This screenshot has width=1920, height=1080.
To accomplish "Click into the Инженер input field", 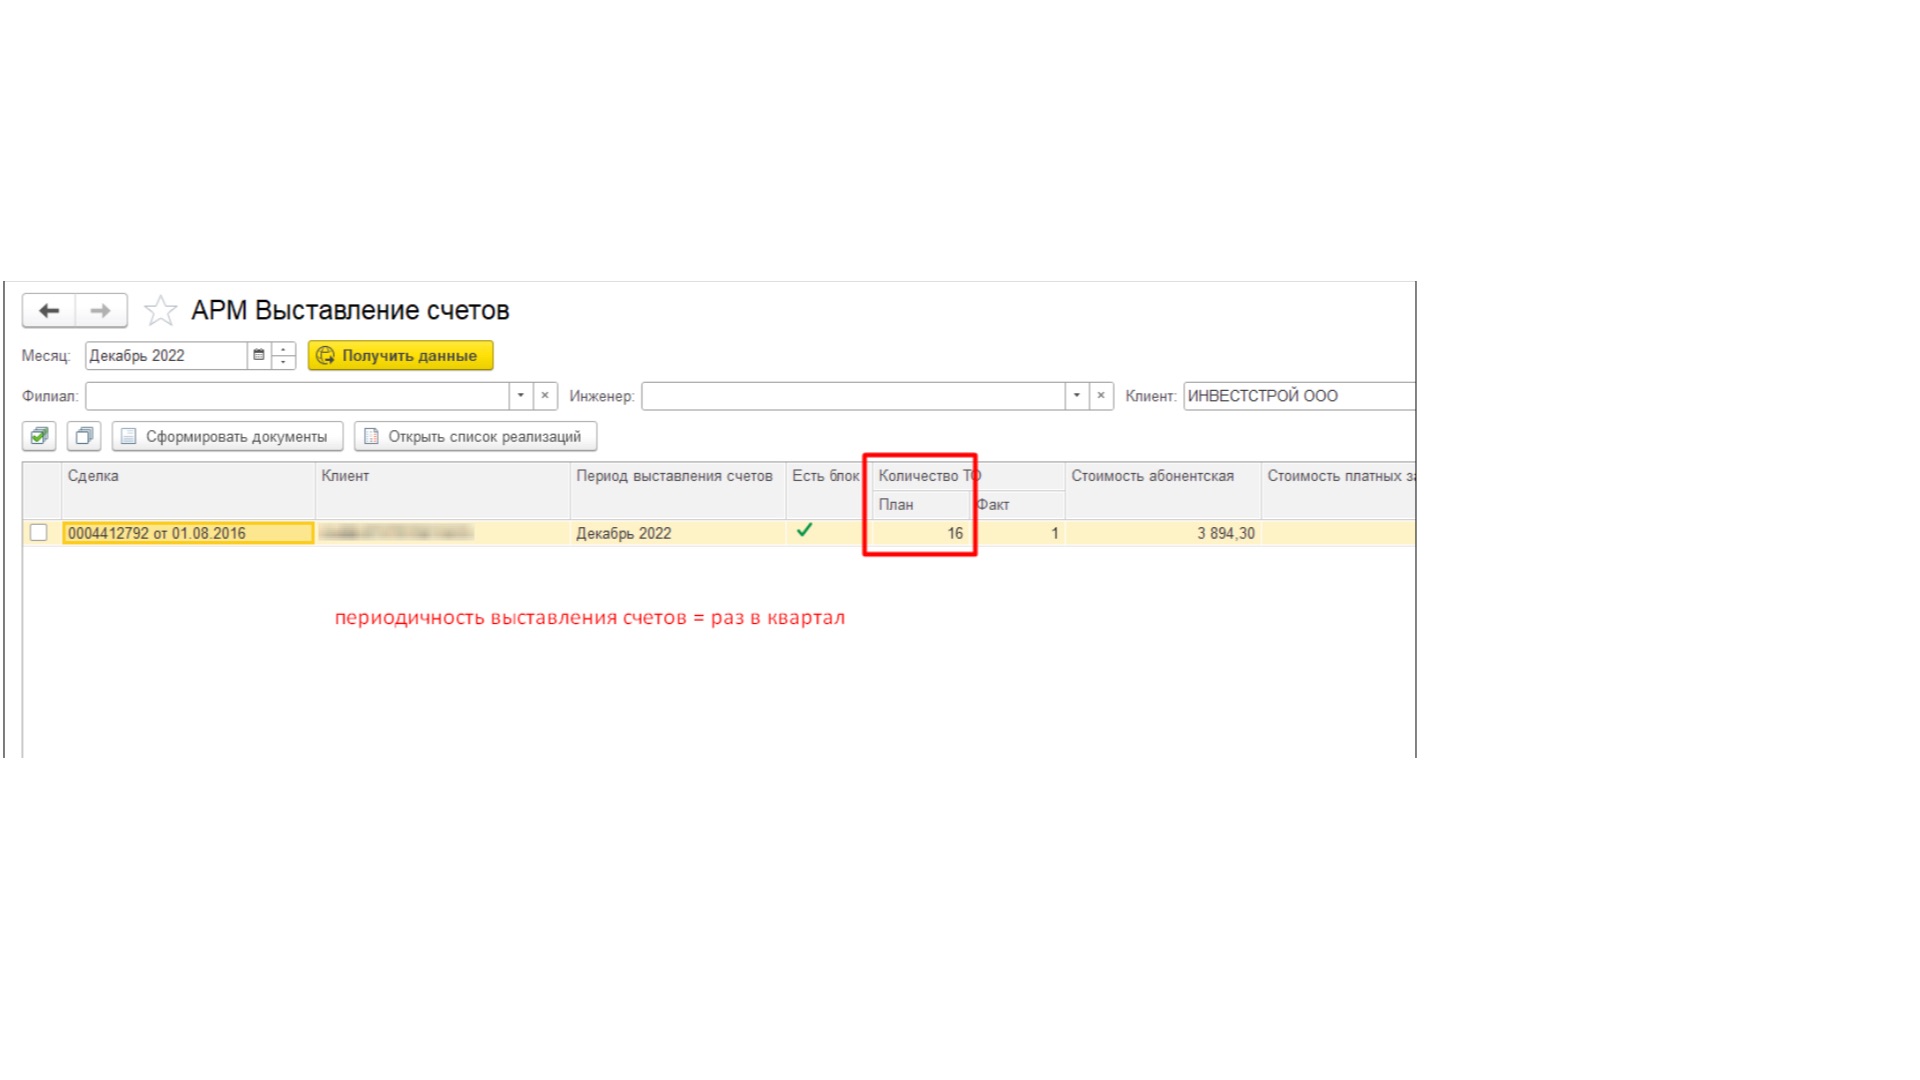I will pos(853,396).
